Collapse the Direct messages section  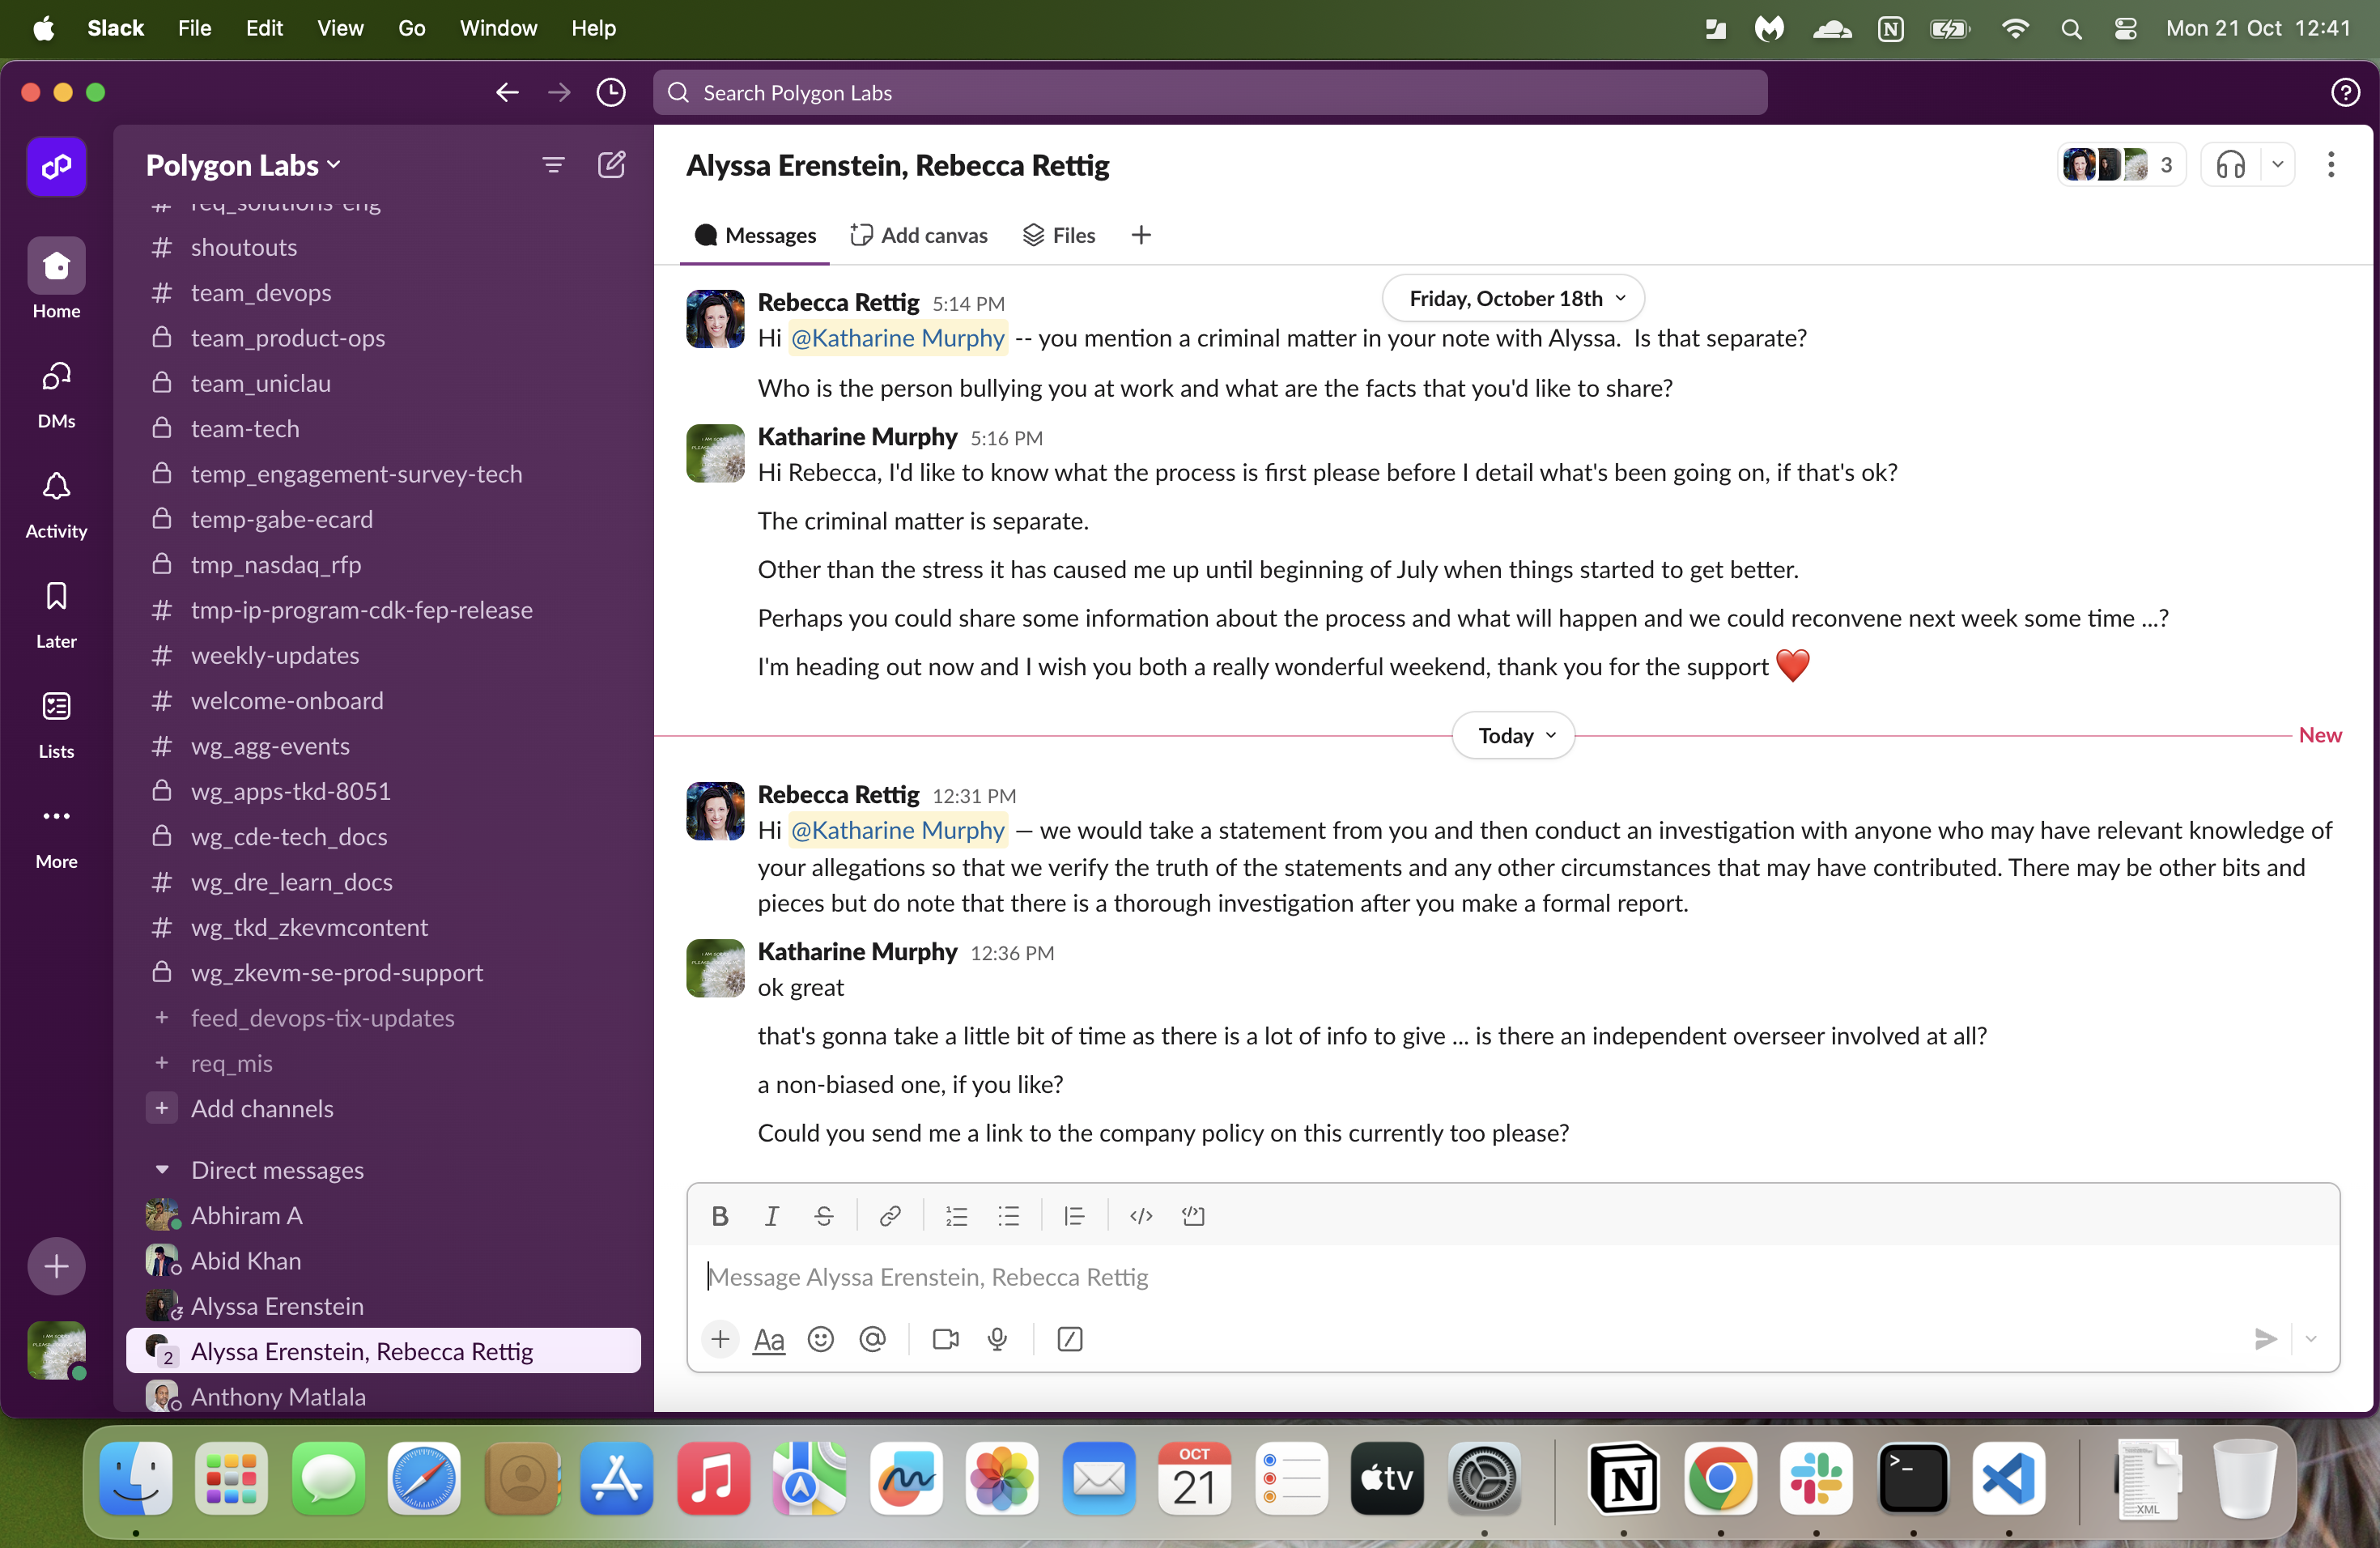pyautogui.click(x=162, y=1170)
